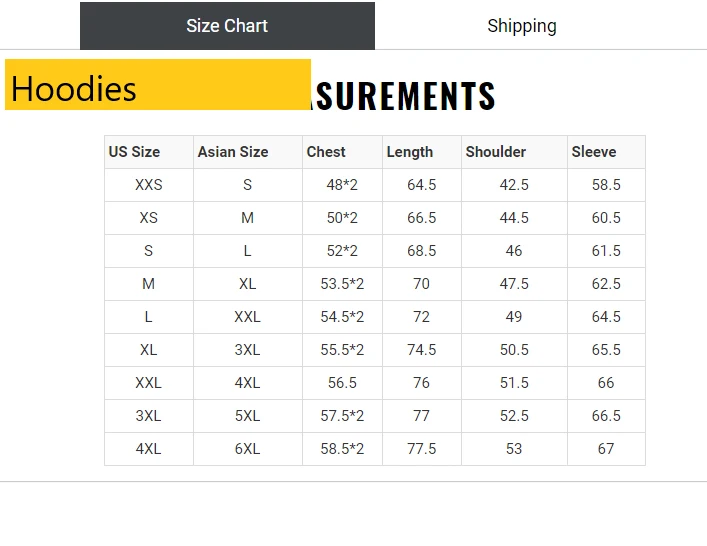Select the XXS row in US Size
The image size is (707, 546).
[x=149, y=185]
